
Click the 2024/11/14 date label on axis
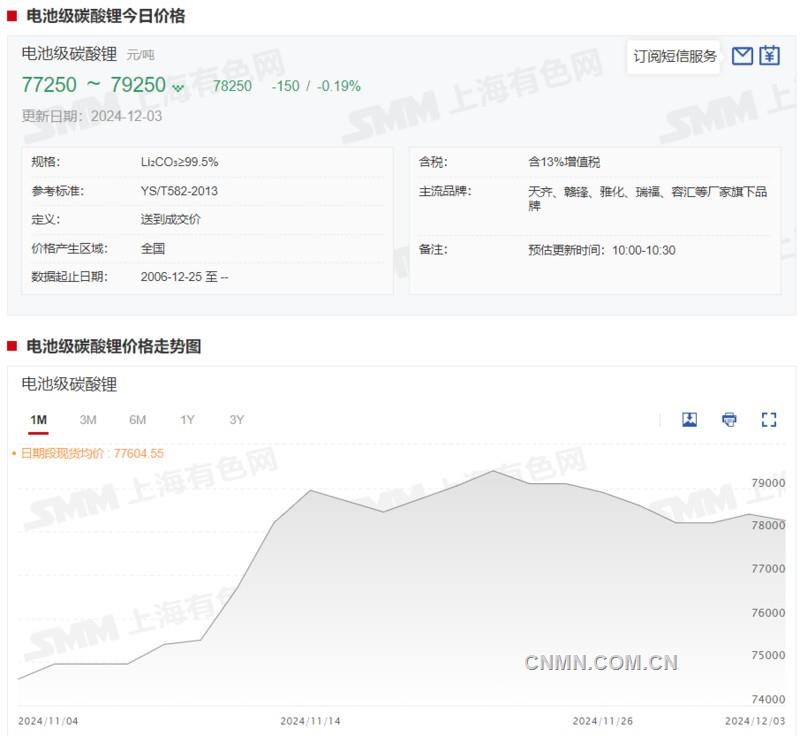click(x=310, y=721)
